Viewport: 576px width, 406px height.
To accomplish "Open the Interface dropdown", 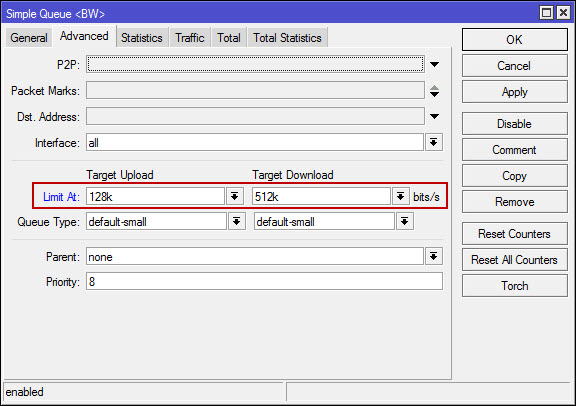I will tap(434, 142).
